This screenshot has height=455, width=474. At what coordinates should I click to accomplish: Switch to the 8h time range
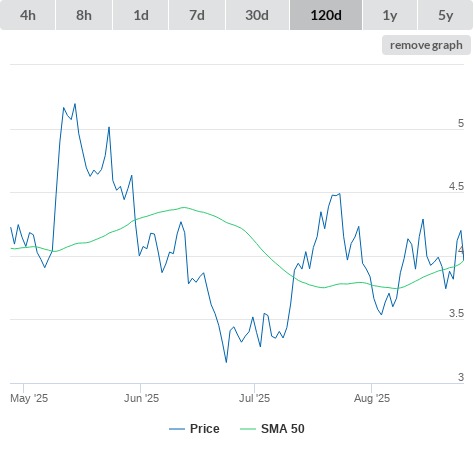point(84,15)
